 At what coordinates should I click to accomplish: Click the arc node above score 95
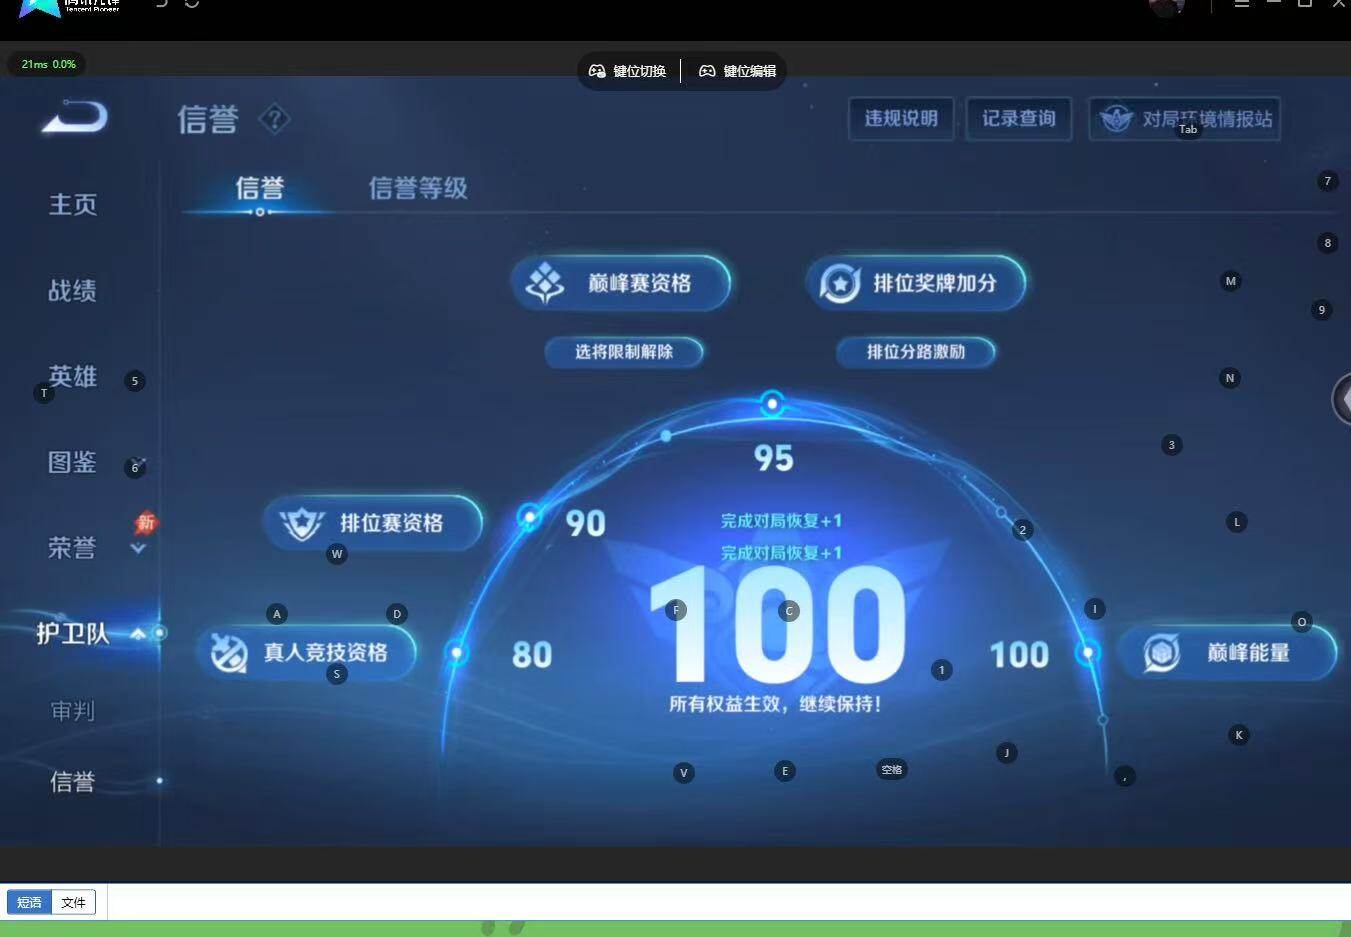(x=772, y=404)
